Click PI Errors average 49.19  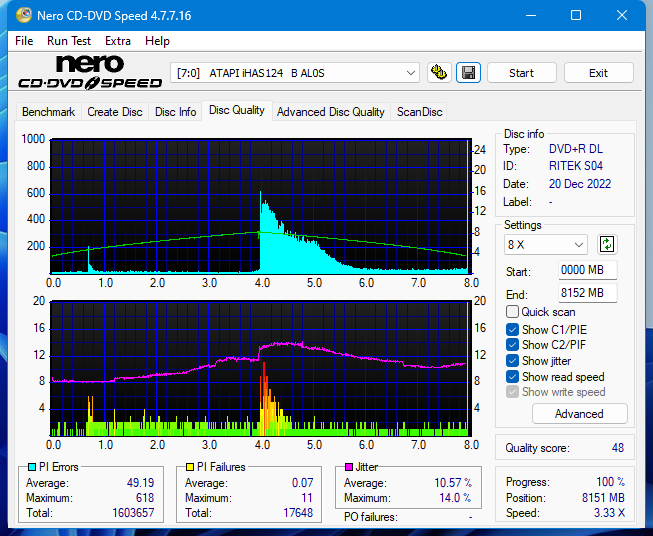pos(140,483)
